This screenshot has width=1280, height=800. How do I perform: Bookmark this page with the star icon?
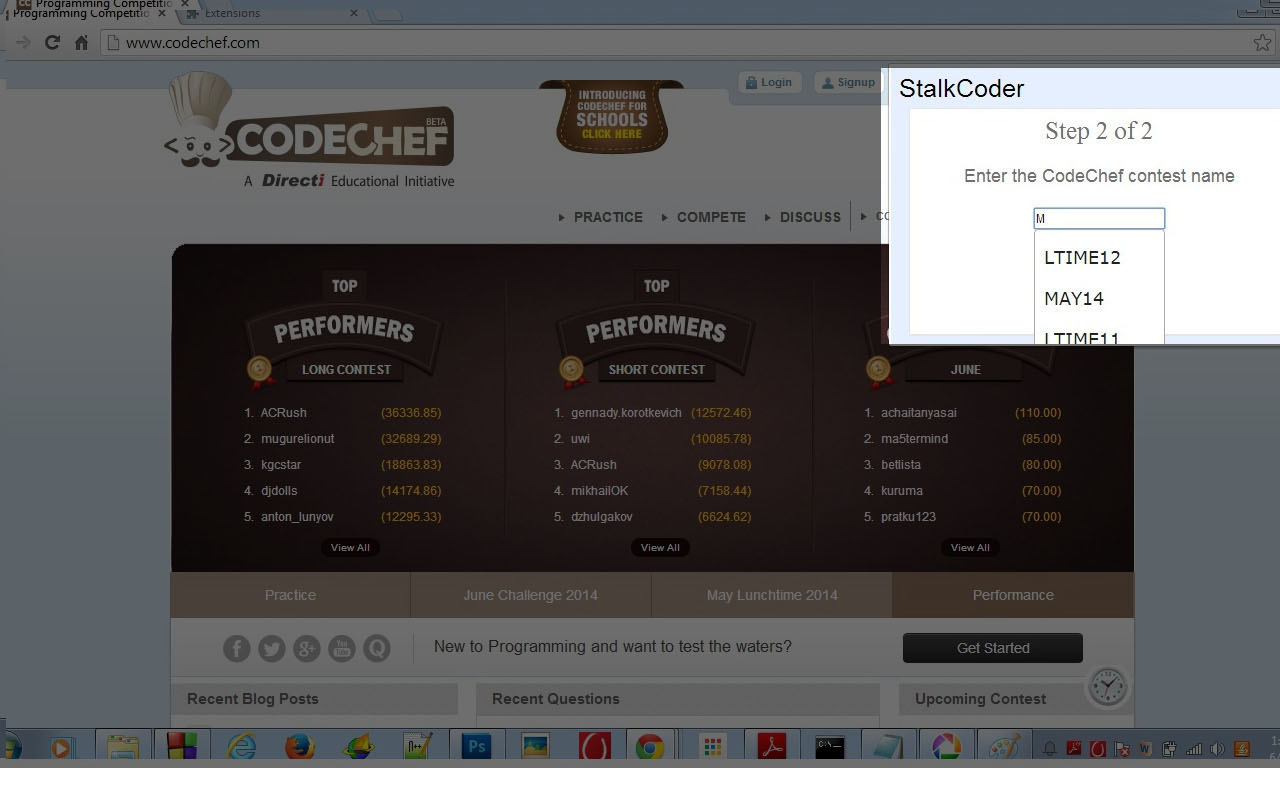pyautogui.click(x=1262, y=42)
